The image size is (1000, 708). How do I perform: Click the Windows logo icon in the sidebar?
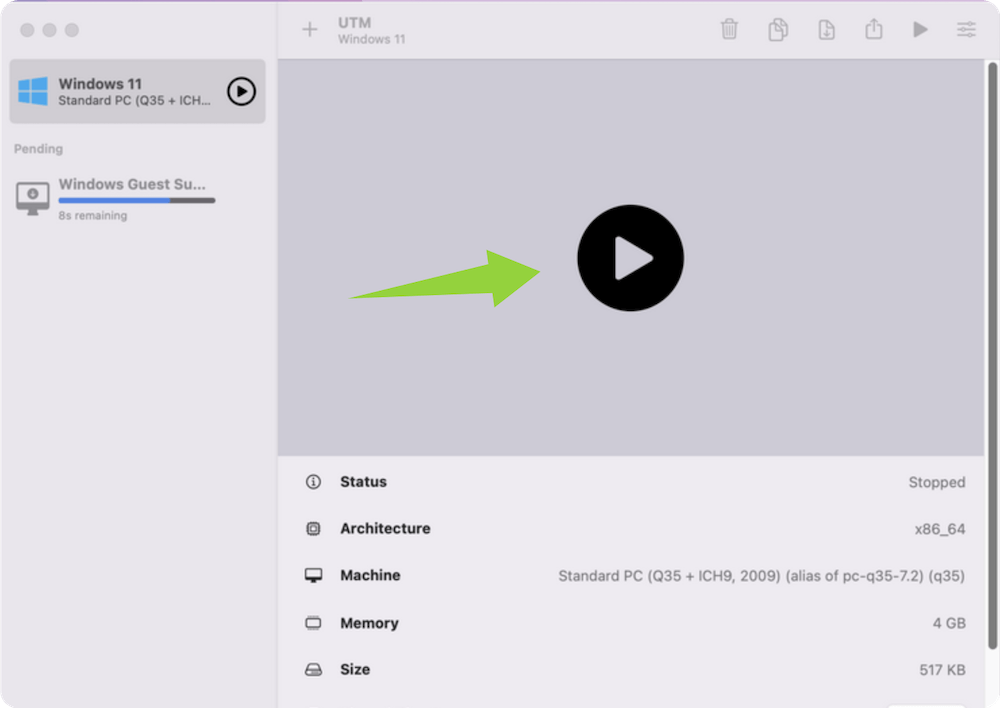point(33,92)
